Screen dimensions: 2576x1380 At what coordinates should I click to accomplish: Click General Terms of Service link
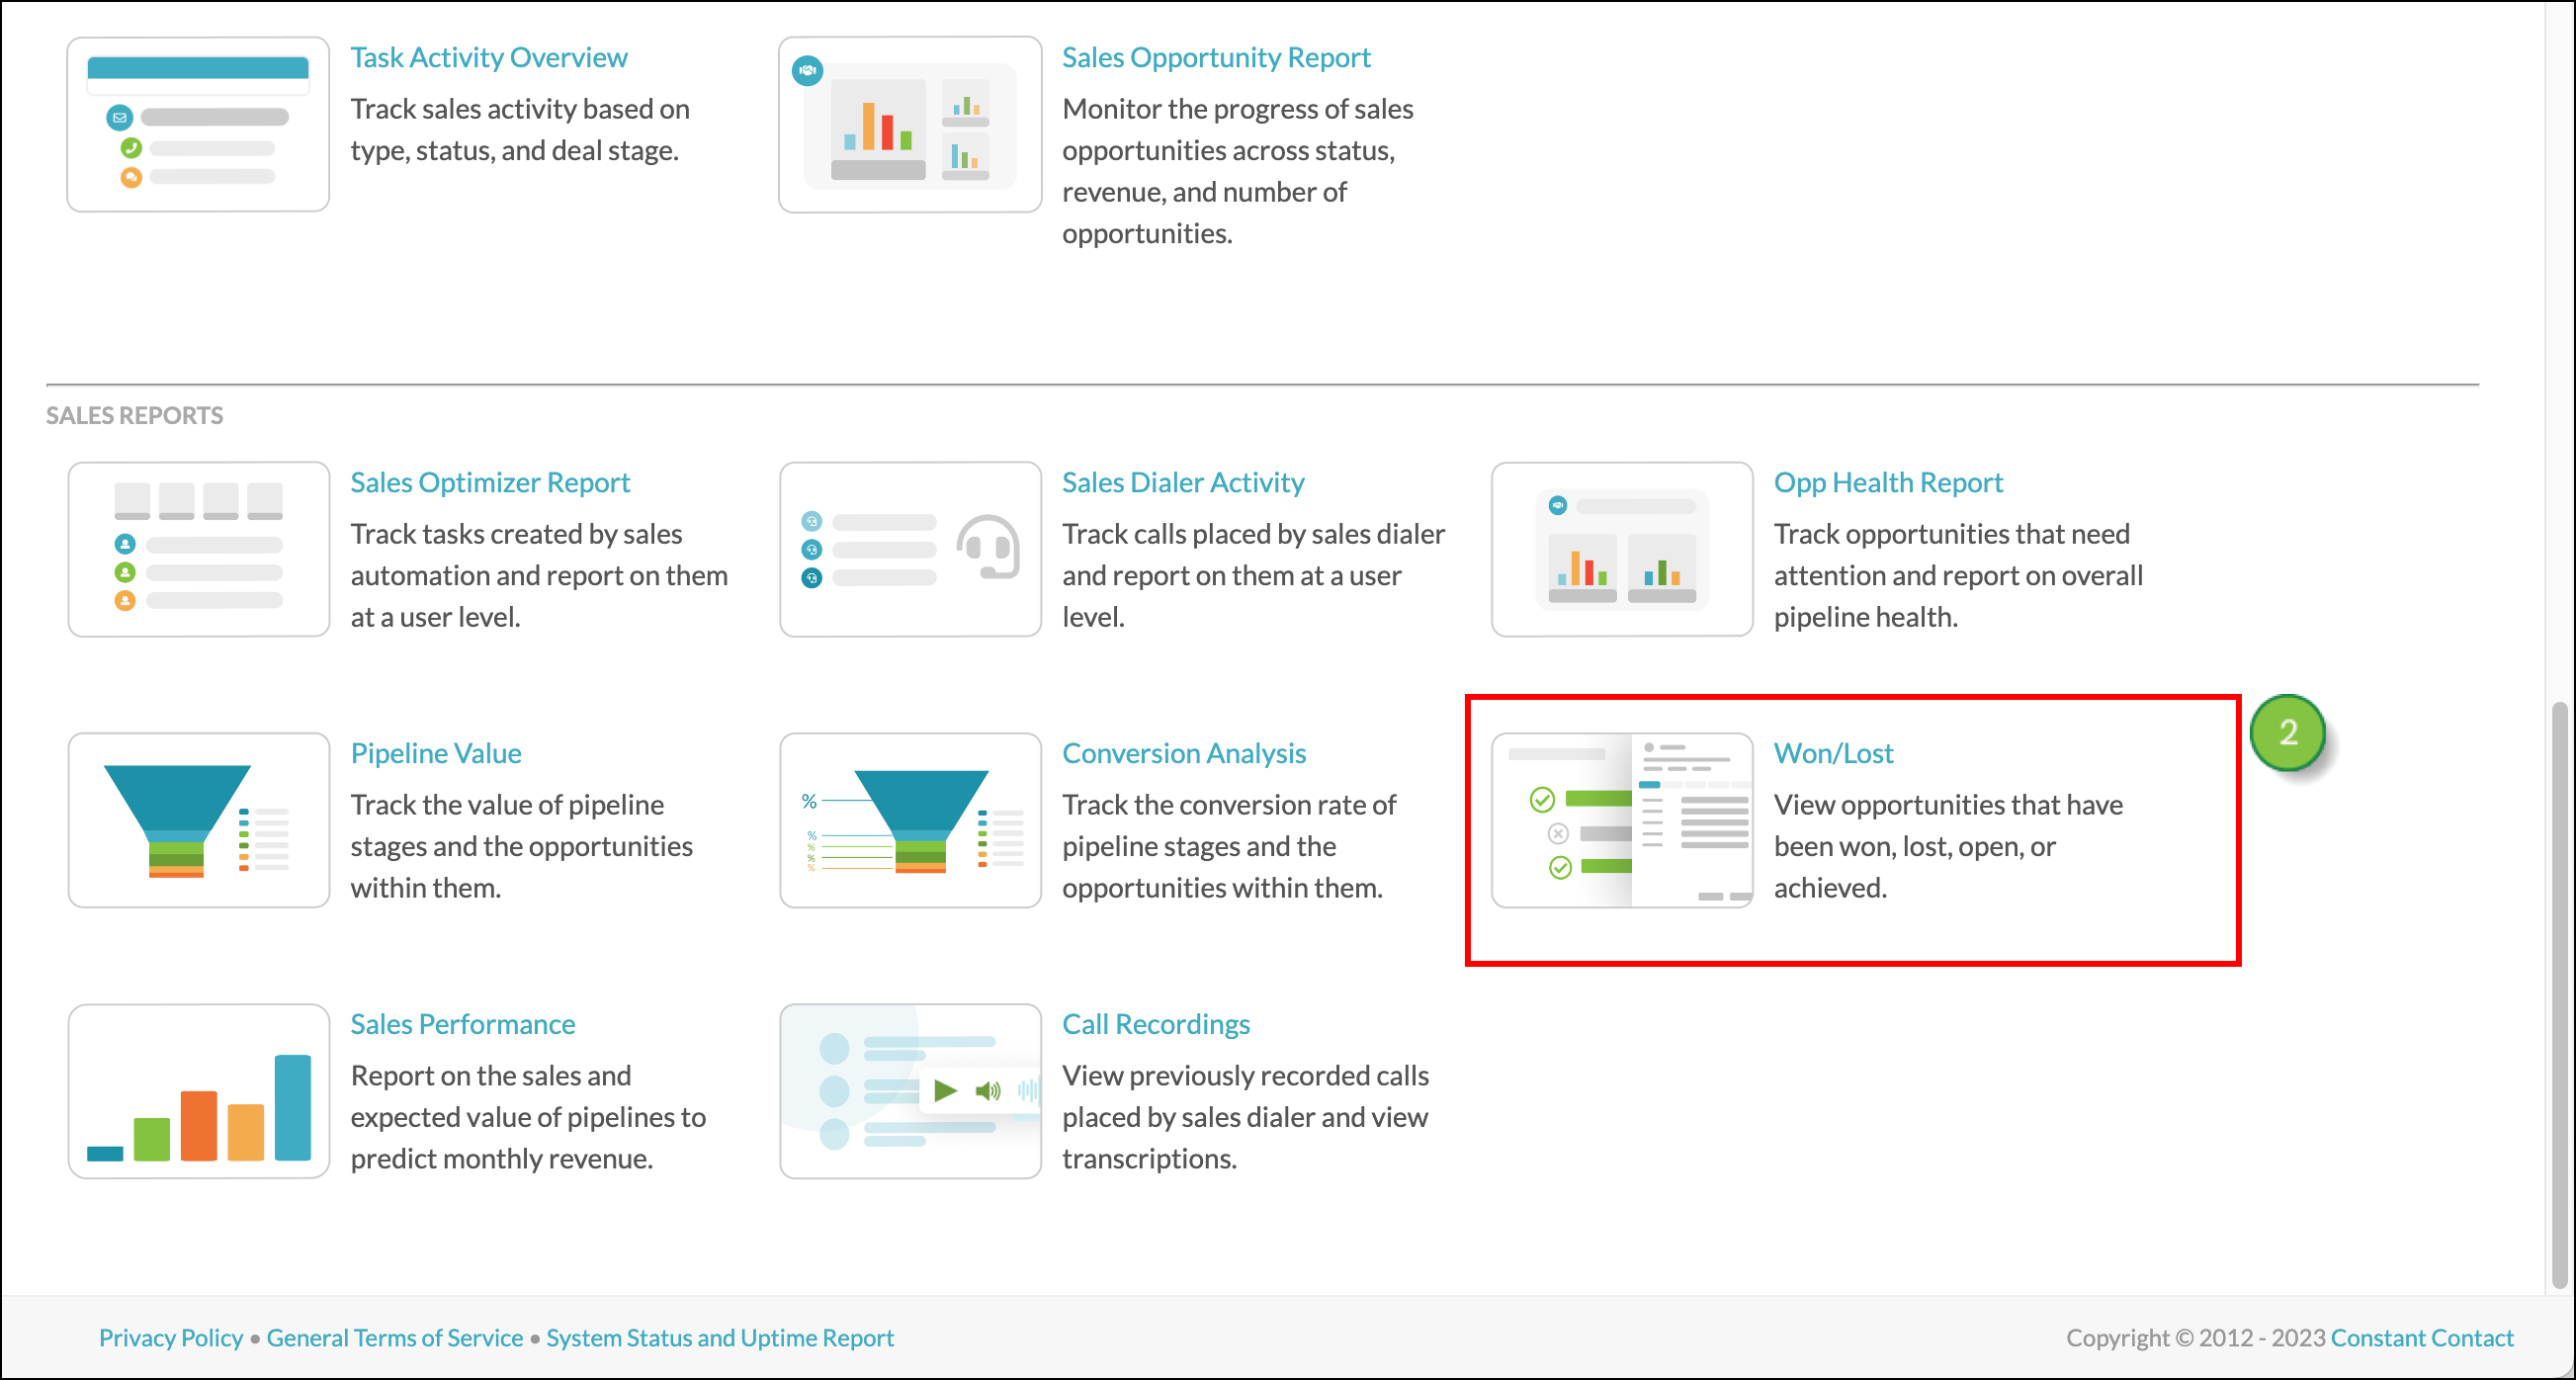395,1337
